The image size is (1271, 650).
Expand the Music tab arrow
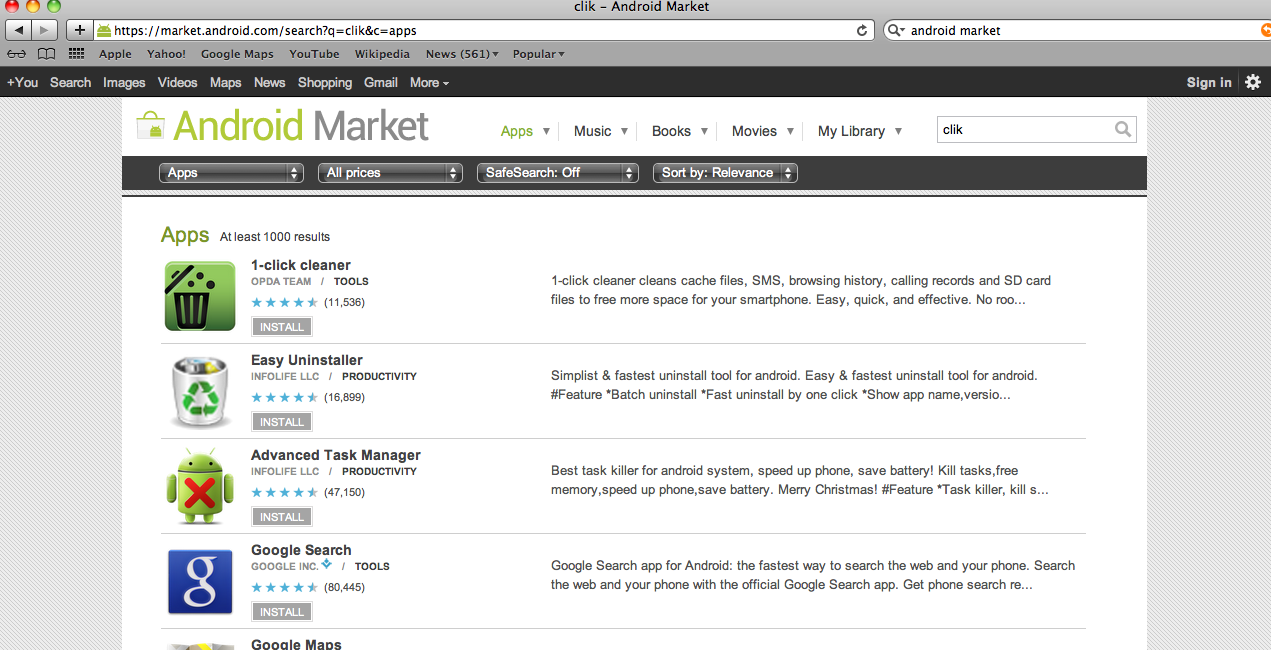tap(624, 131)
